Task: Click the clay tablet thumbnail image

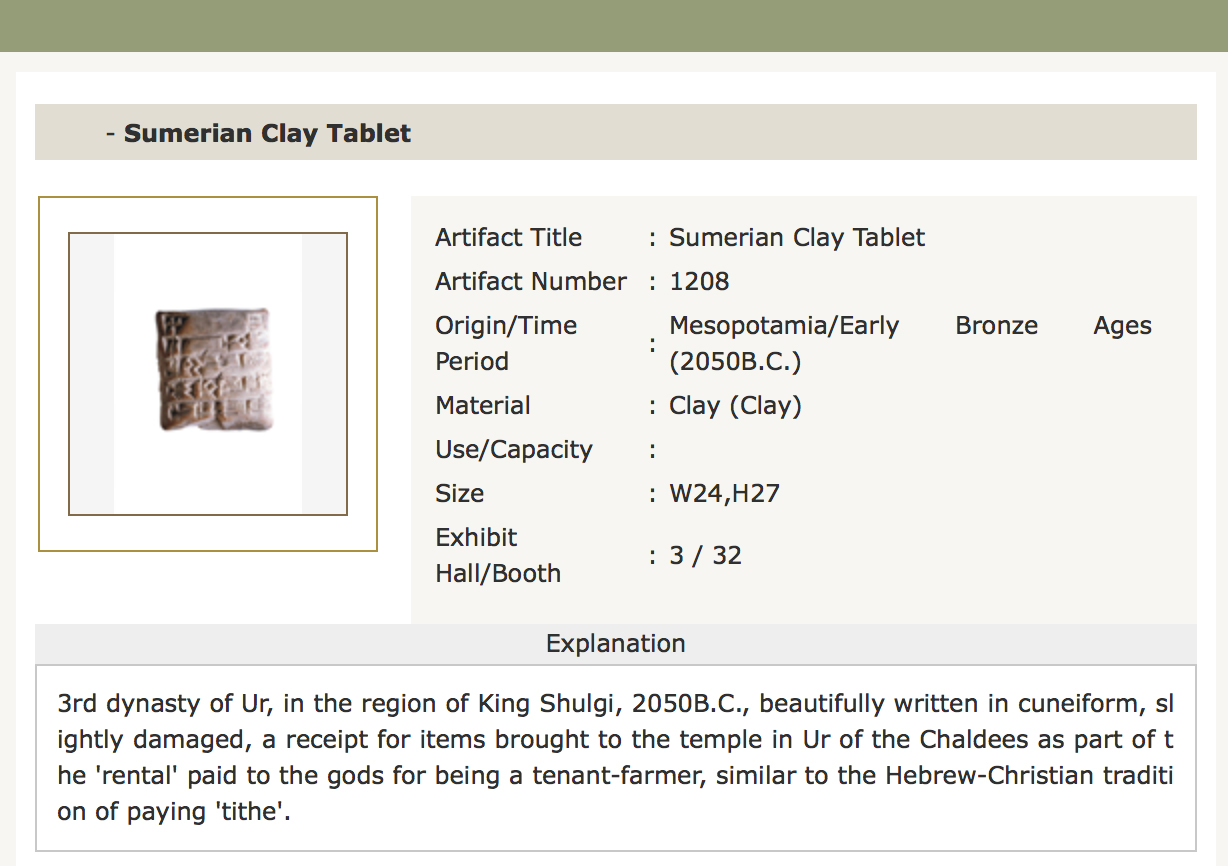Action: point(213,370)
